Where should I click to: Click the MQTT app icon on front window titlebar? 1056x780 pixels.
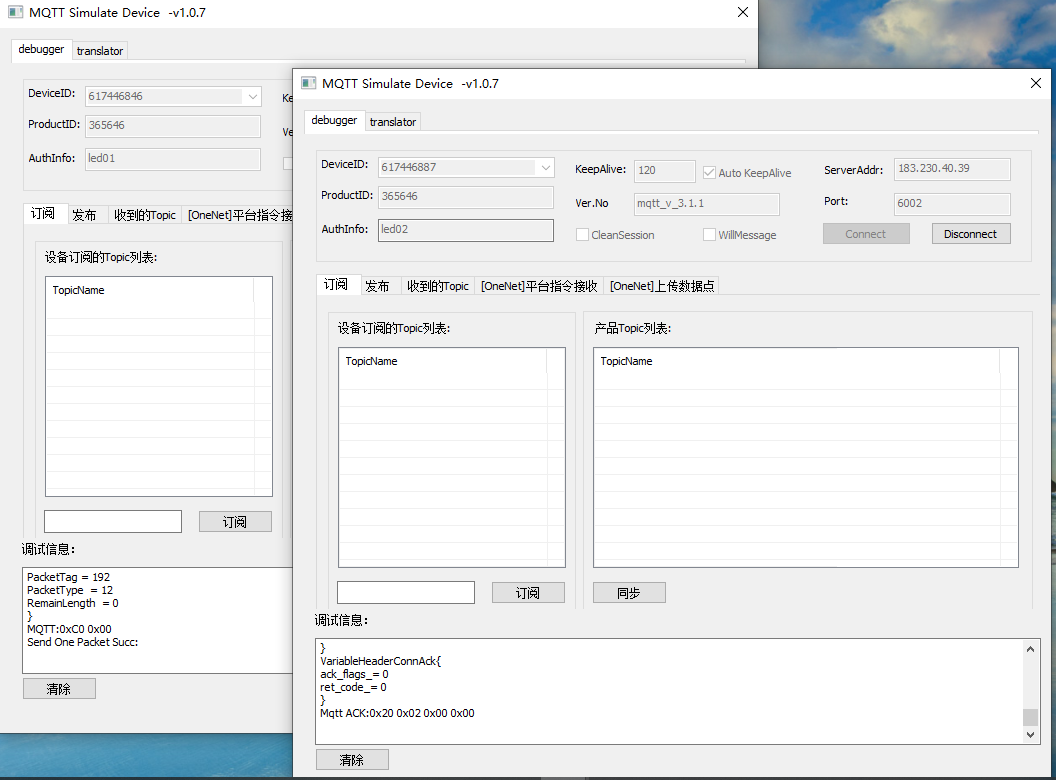309,83
